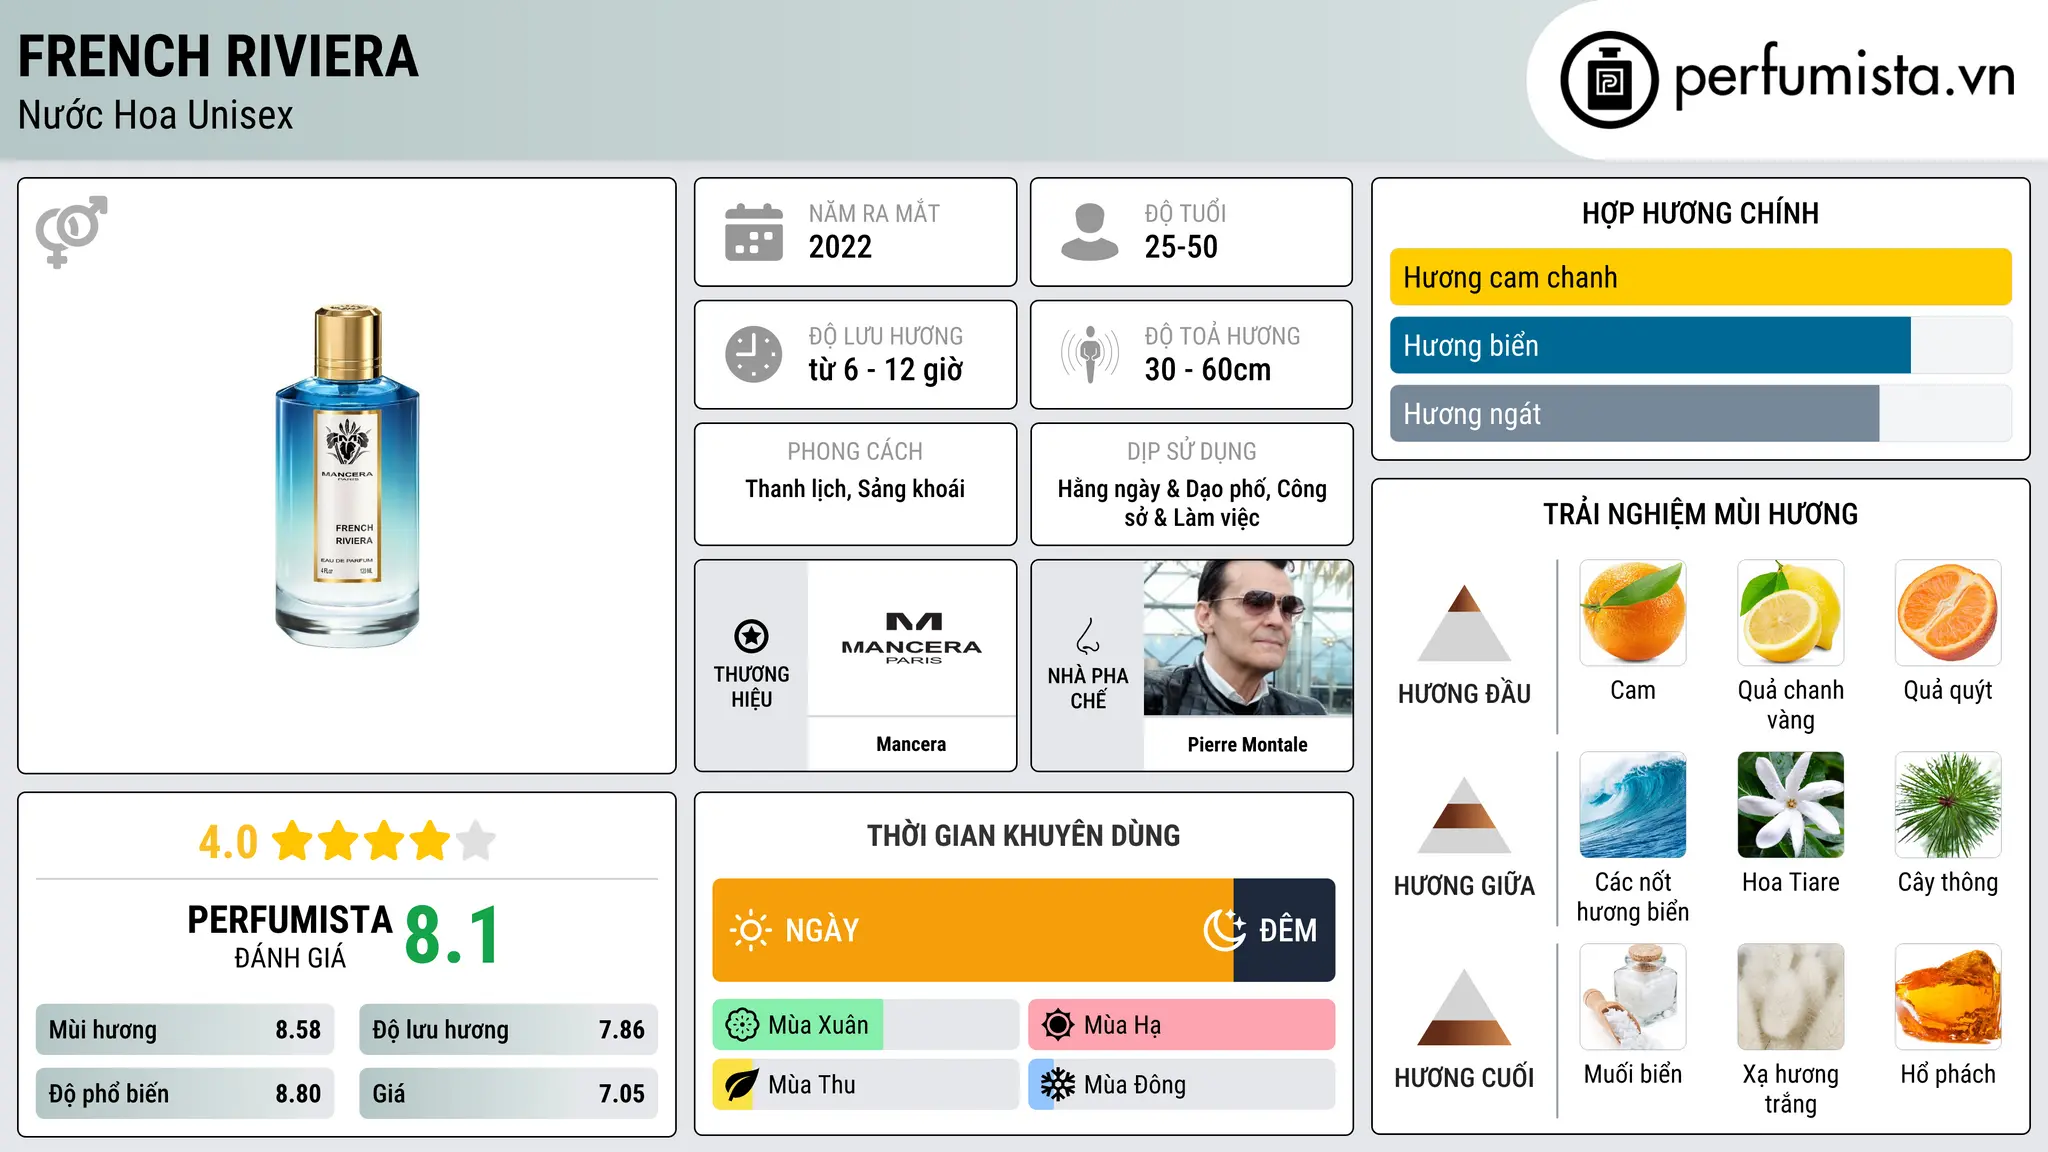Click the Hương cuối pyramid icon
This screenshot has width=2048, height=1152.
[x=1464, y=1007]
